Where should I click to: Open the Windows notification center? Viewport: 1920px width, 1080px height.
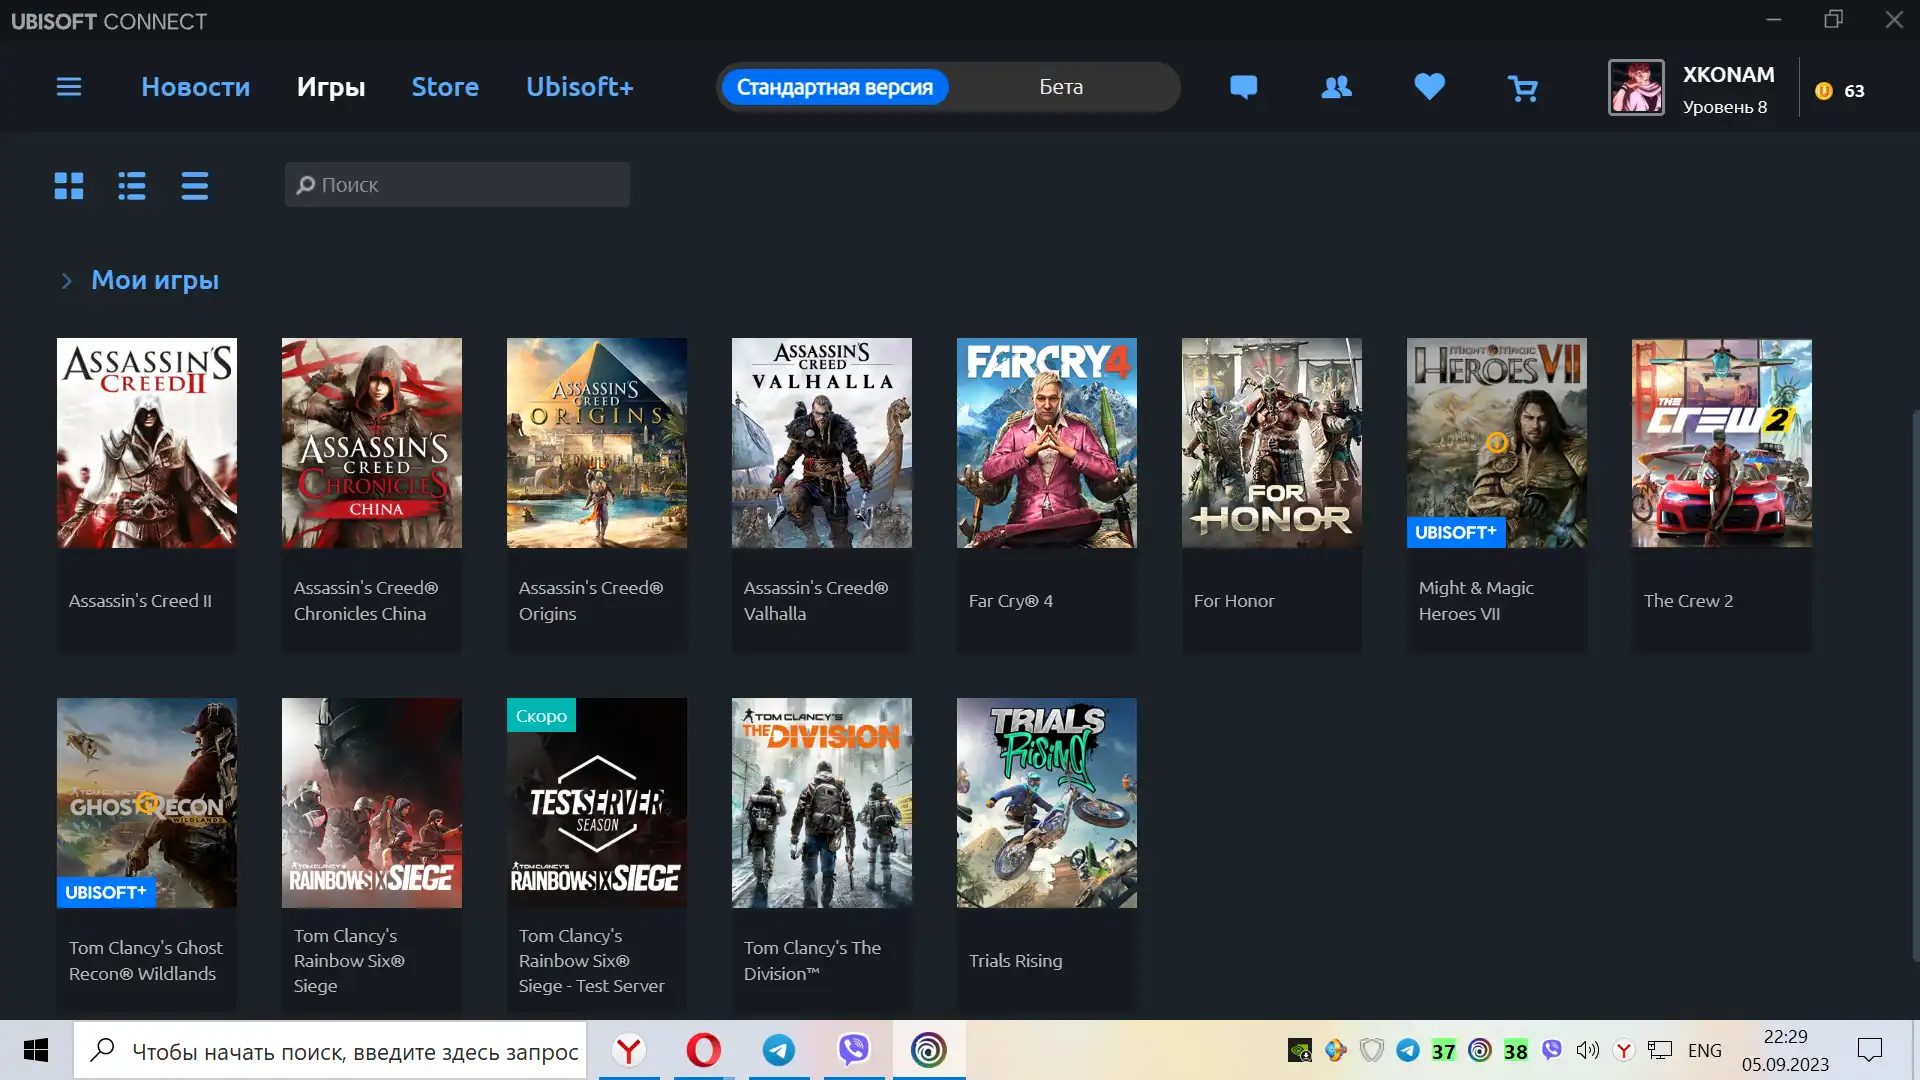(x=1869, y=1050)
